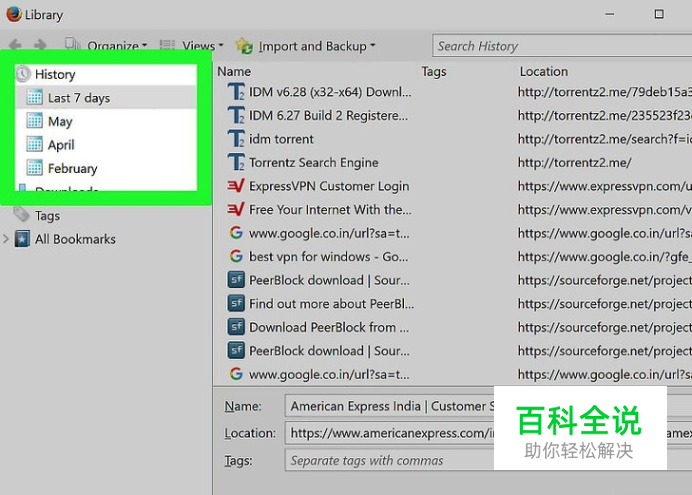Click Google icon beside best vpn for windows
The image size is (692, 495).
coord(236,256)
